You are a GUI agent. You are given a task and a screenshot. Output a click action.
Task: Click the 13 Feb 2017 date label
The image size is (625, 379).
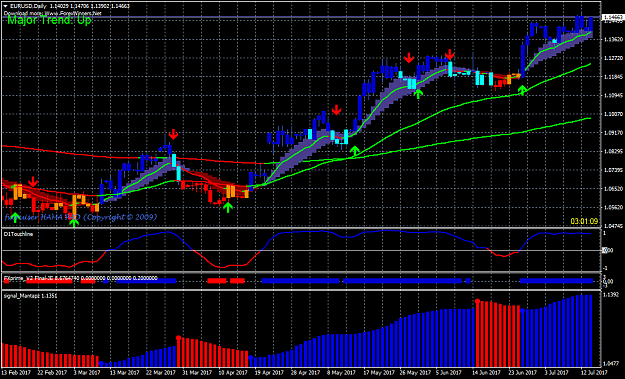(x=15, y=373)
